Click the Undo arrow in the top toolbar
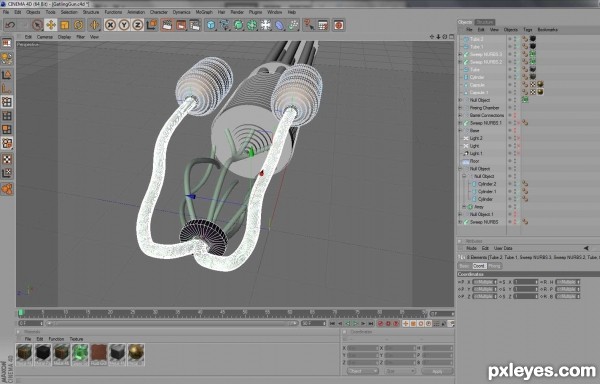This screenshot has width=600, height=384. (x=10, y=25)
